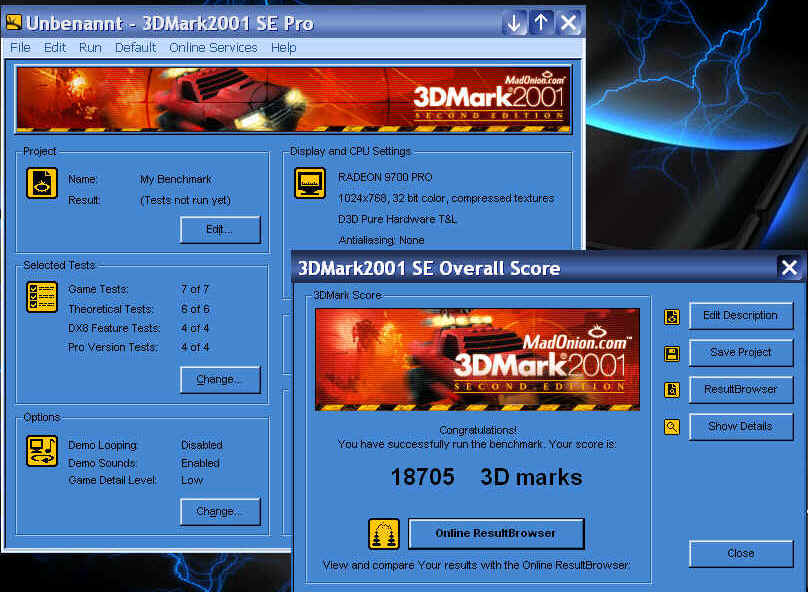Click the Show Details magnifier icon
This screenshot has width=808, height=592.
click(x=672, y=427)
